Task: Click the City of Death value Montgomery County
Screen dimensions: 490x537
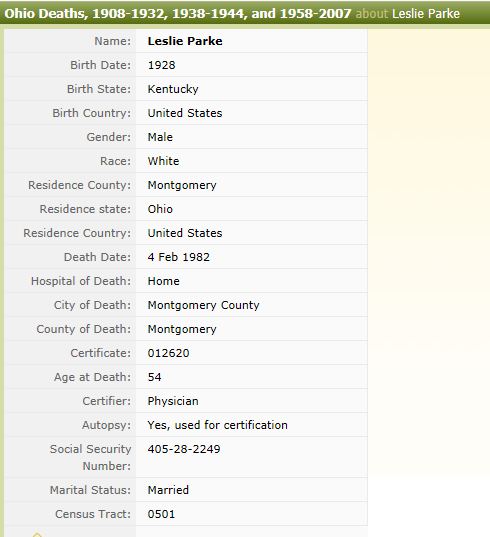Action: click(x=203, y=305)
